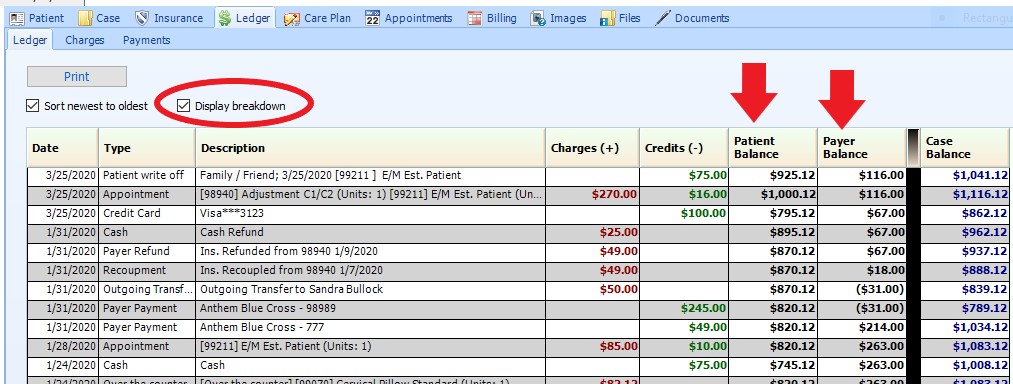The image size is (1013, 384).
Task: Click the $100.00 credit amount
Action: [703, 213]
